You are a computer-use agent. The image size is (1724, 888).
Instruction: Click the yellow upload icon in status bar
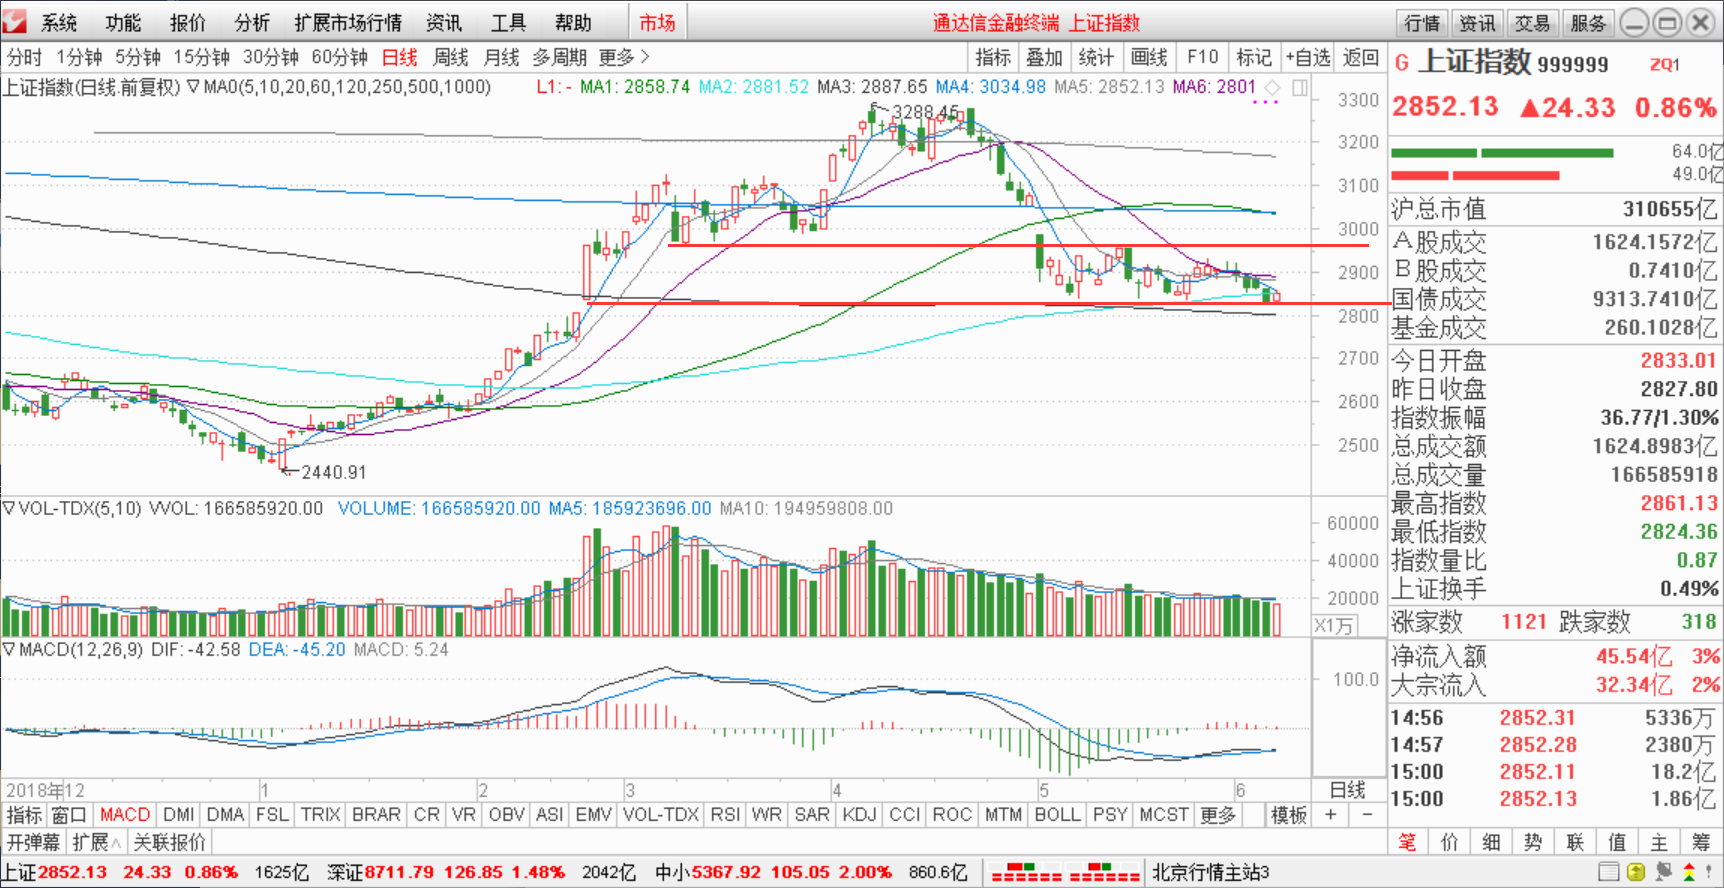point(1636,872)
